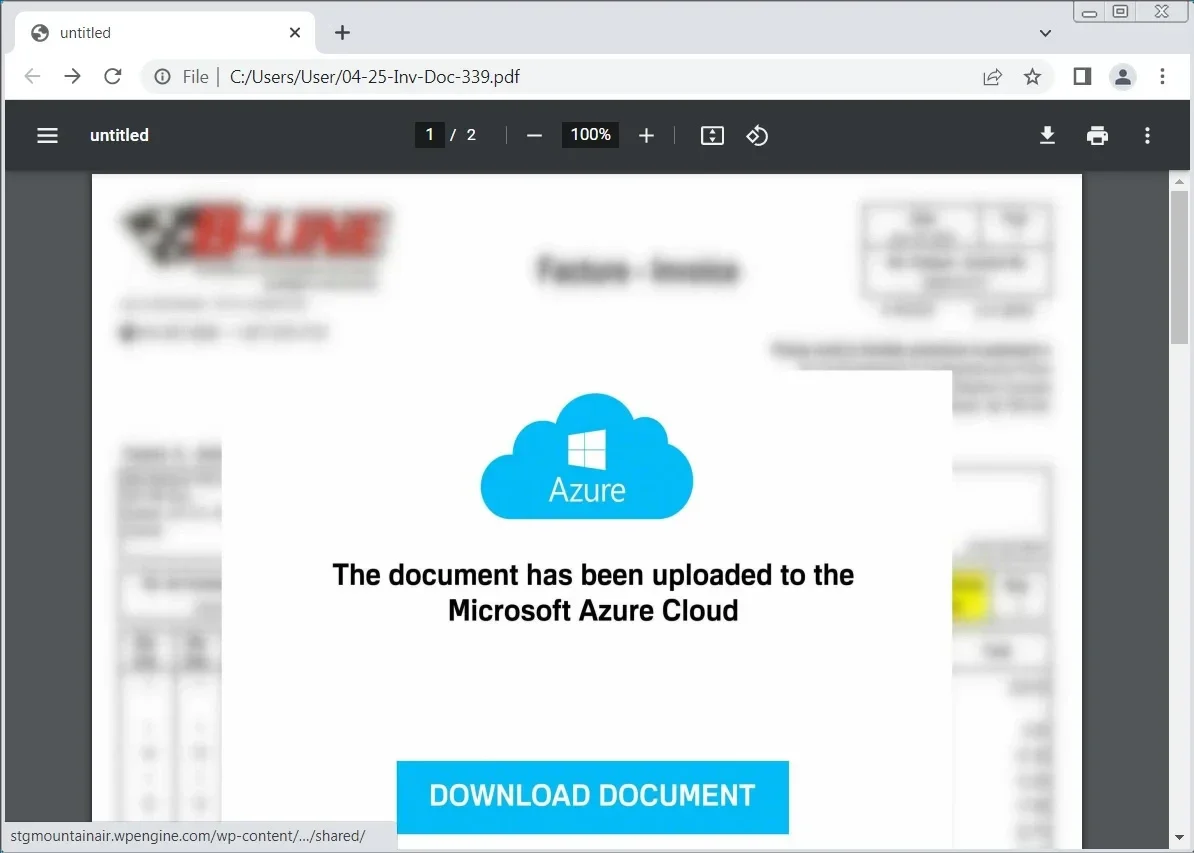
Task: Open a new browser tab
Action: [x=342, y=32]
